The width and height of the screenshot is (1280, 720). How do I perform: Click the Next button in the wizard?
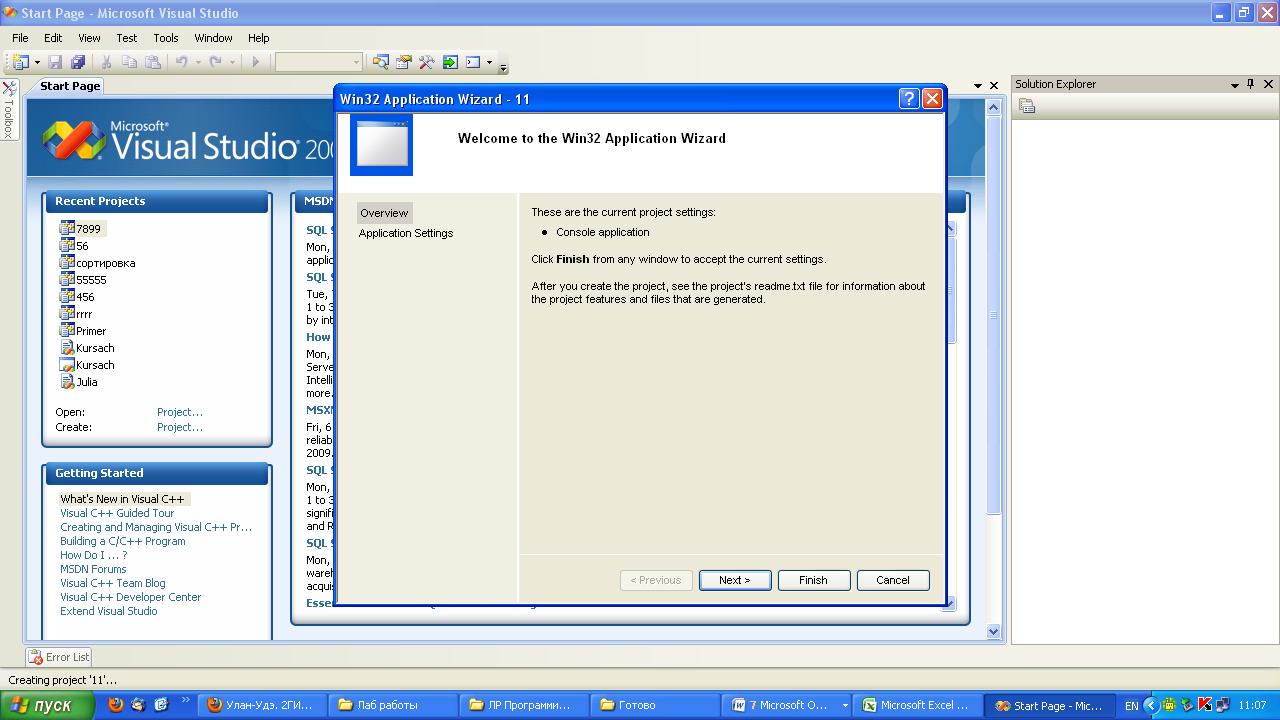[734, 580]
